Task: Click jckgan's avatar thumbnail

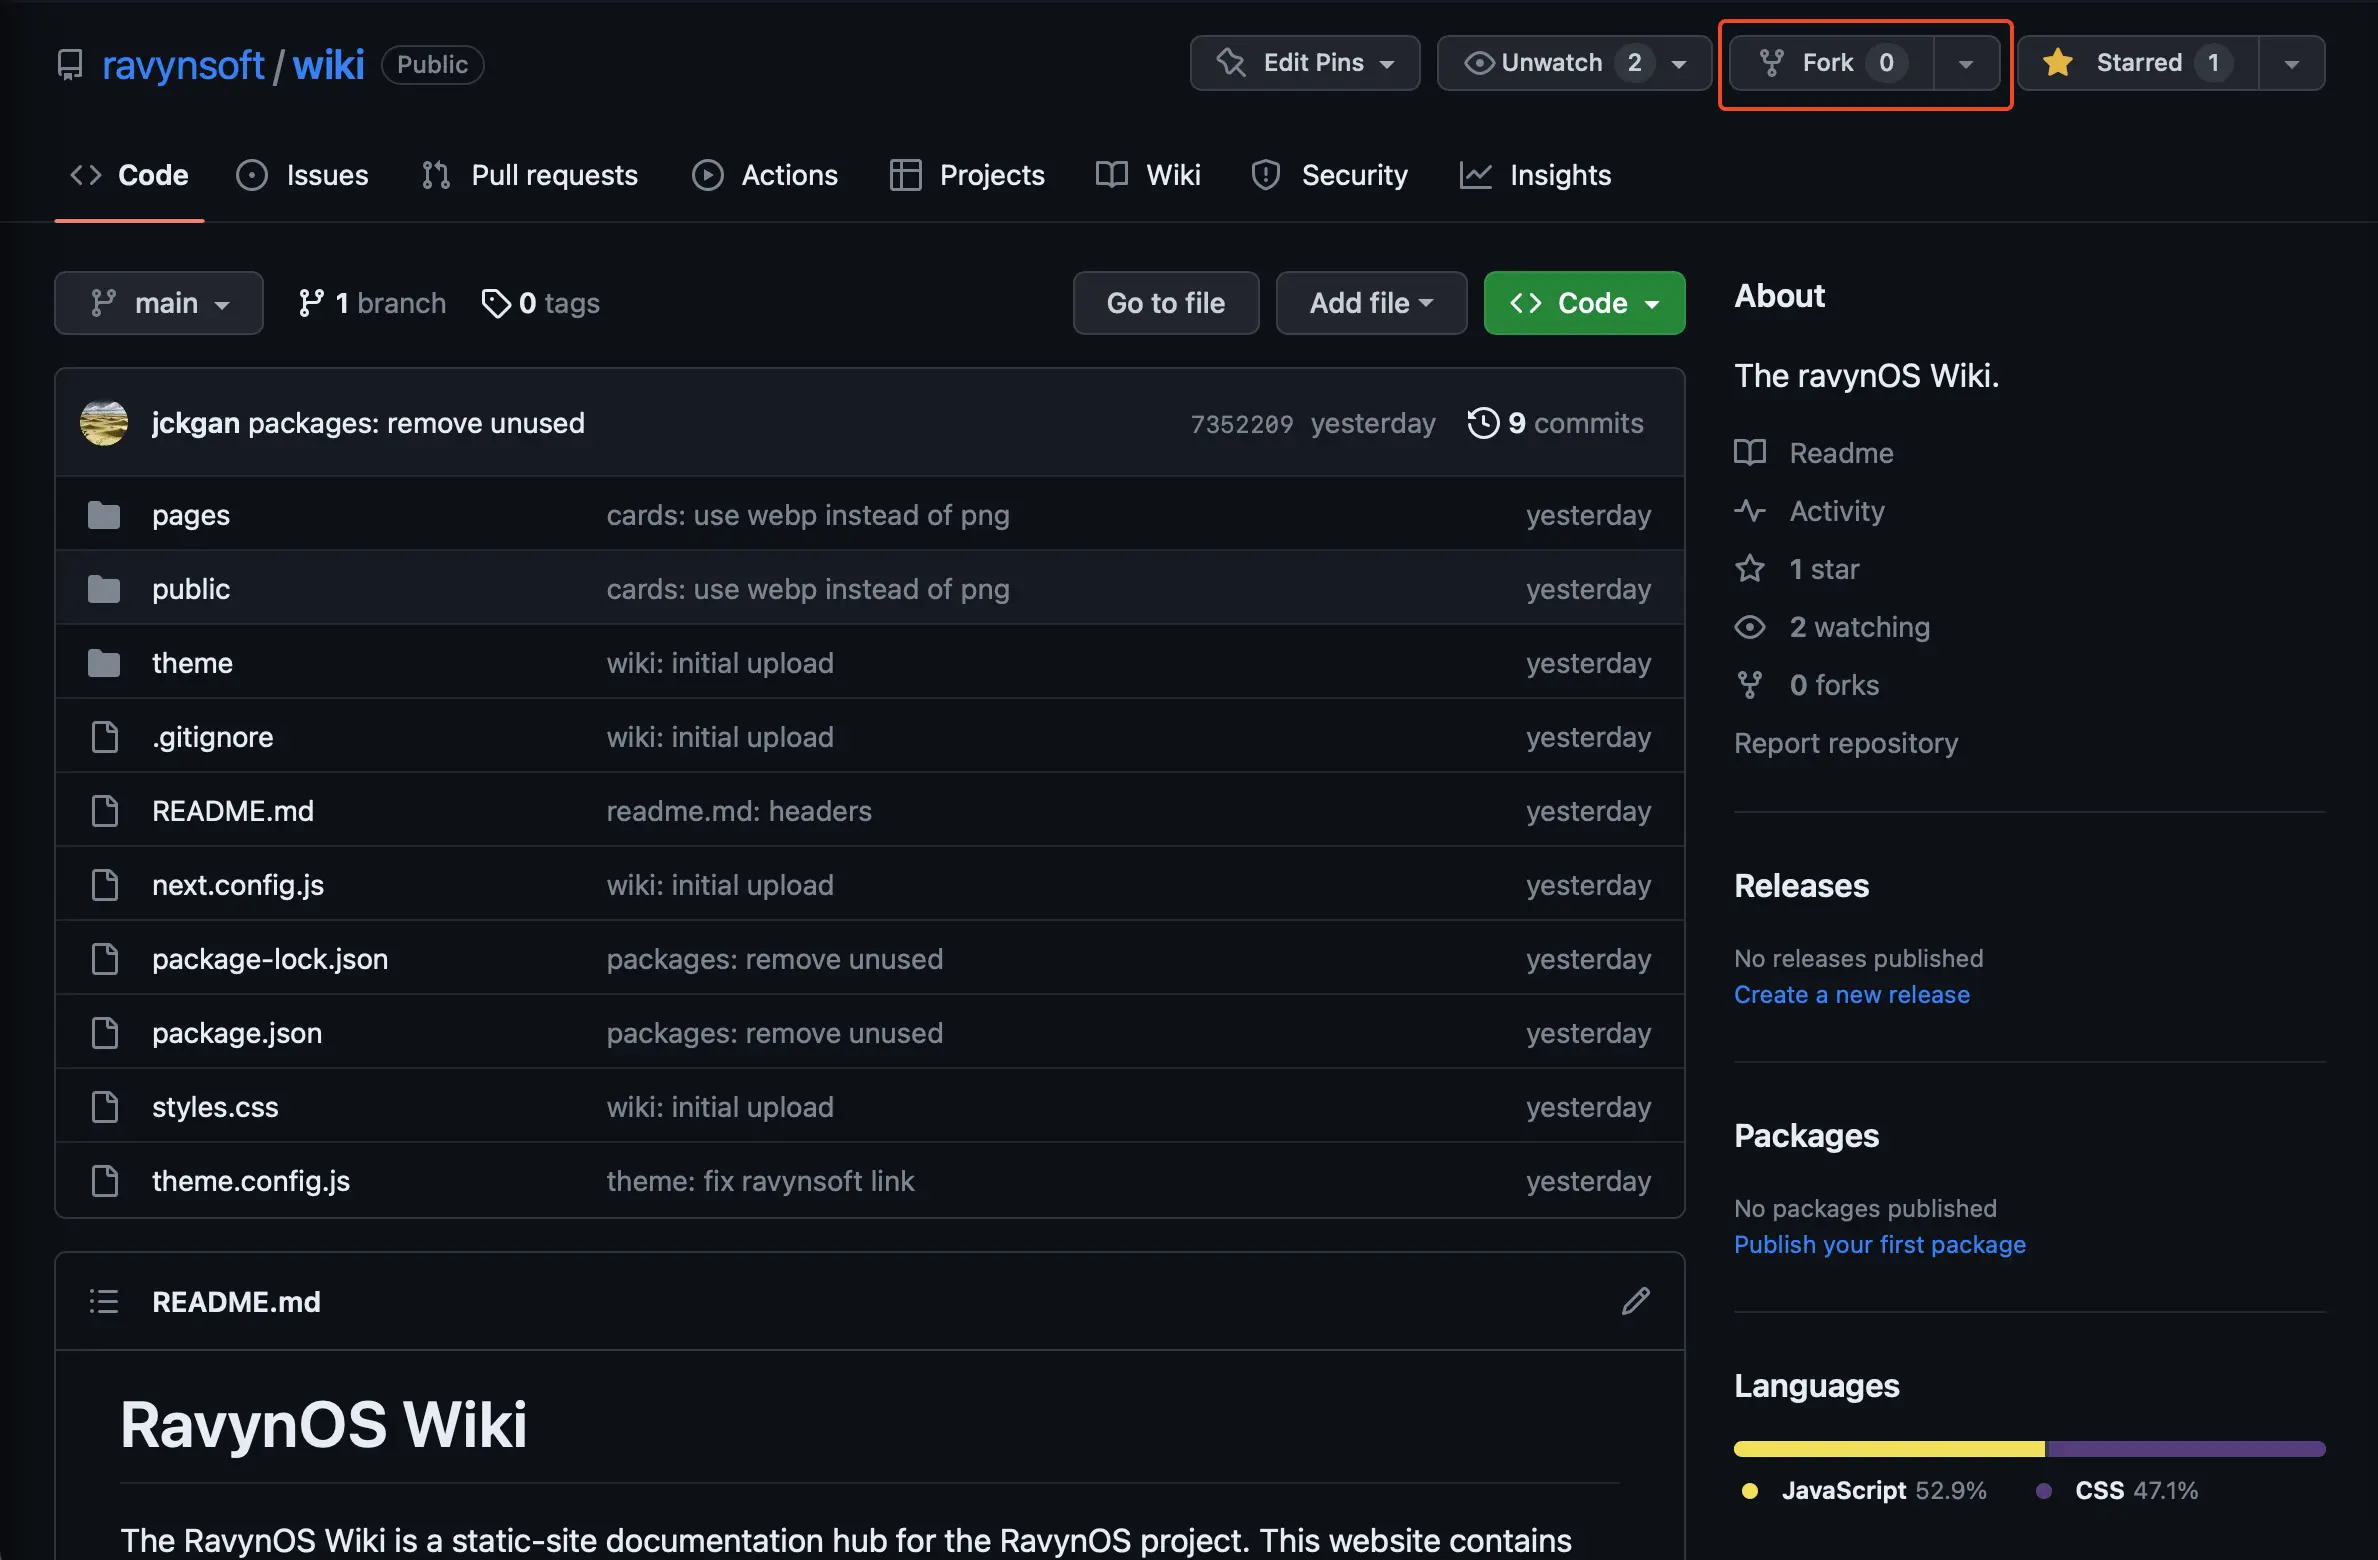Action: [104, 423]
